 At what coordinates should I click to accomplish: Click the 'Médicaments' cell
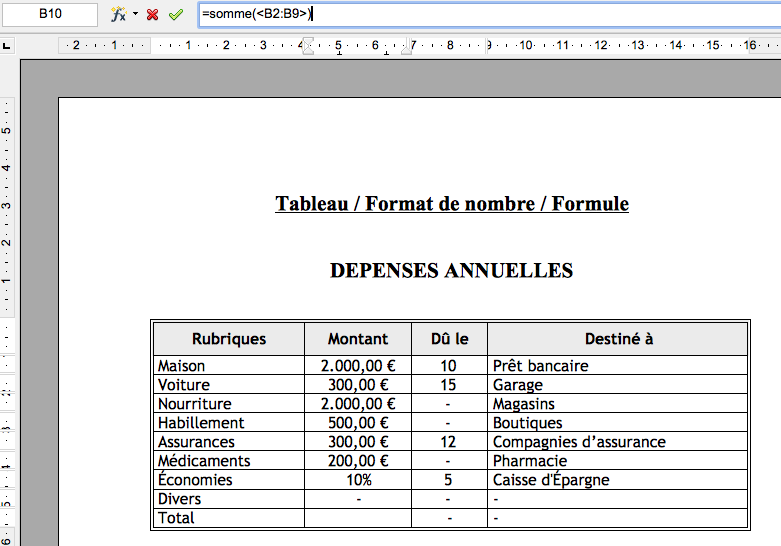[x=229, y=460]
